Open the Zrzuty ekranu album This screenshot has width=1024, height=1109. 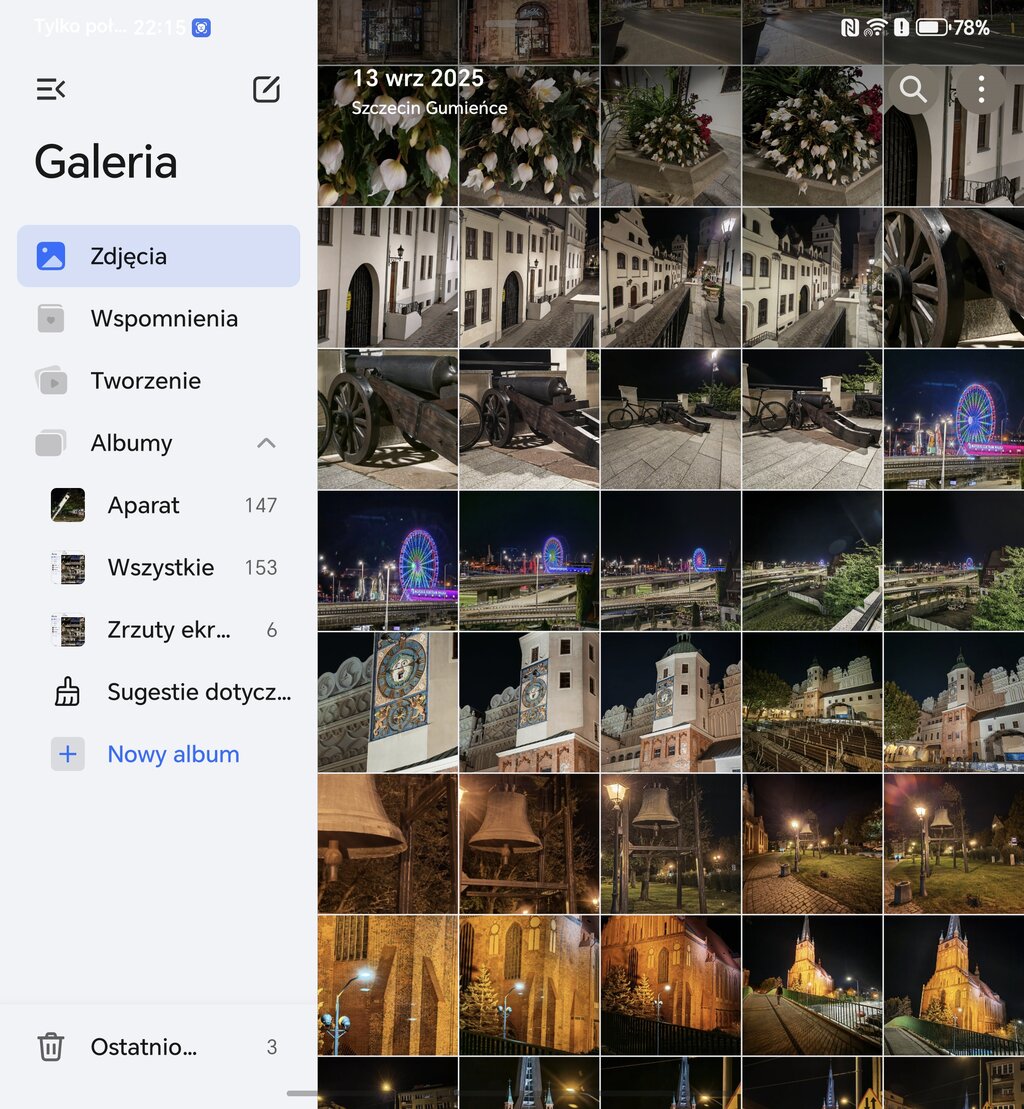(168, 630)
